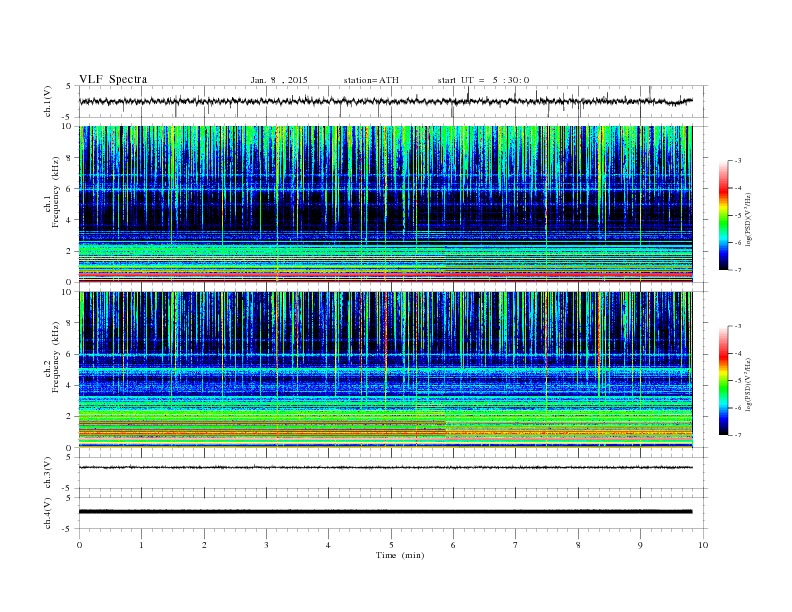Click the log(PSD) label beside ch.1 color bar

coord(749,219)
